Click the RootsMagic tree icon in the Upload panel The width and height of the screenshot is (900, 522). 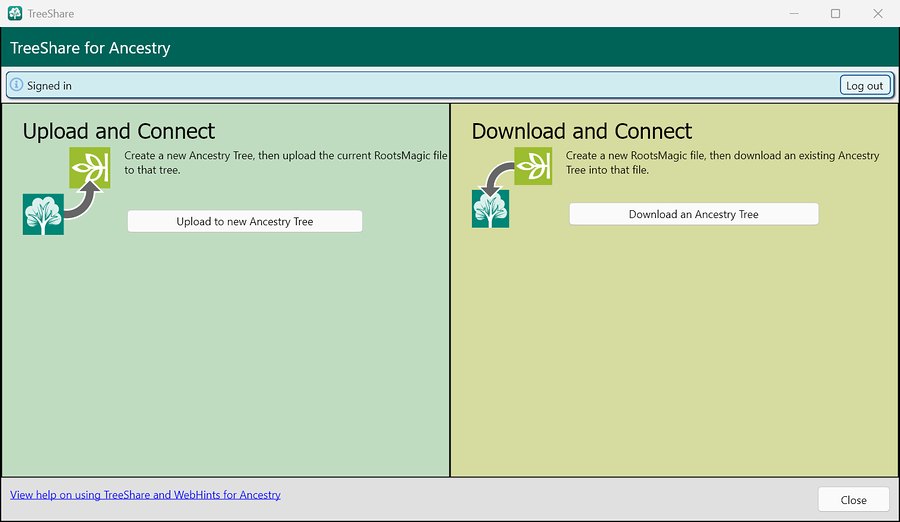(43, 214)
